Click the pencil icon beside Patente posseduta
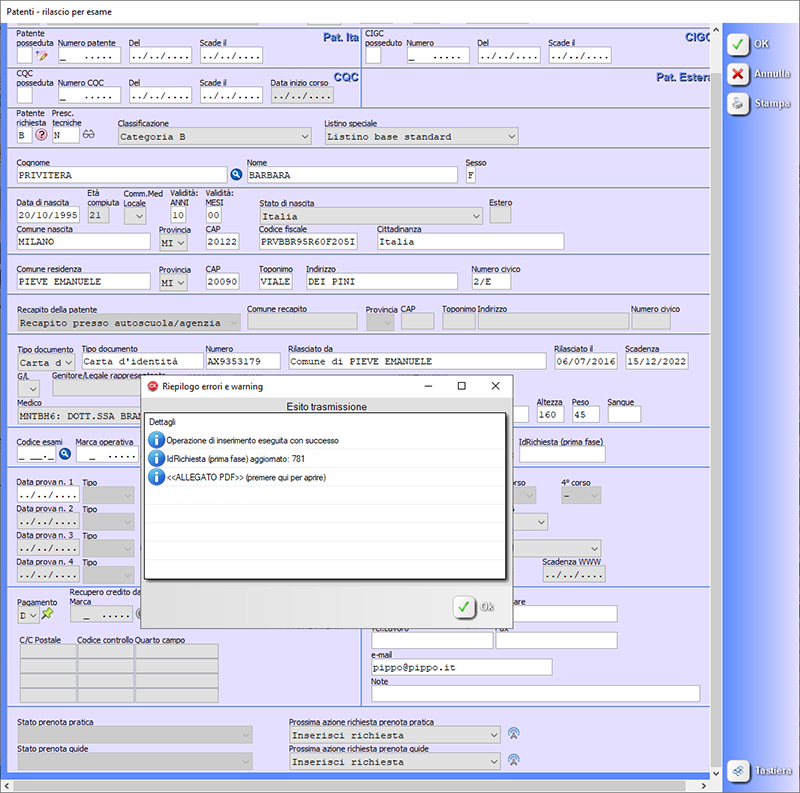The image size is (800, 793). [x=42, y=56]
